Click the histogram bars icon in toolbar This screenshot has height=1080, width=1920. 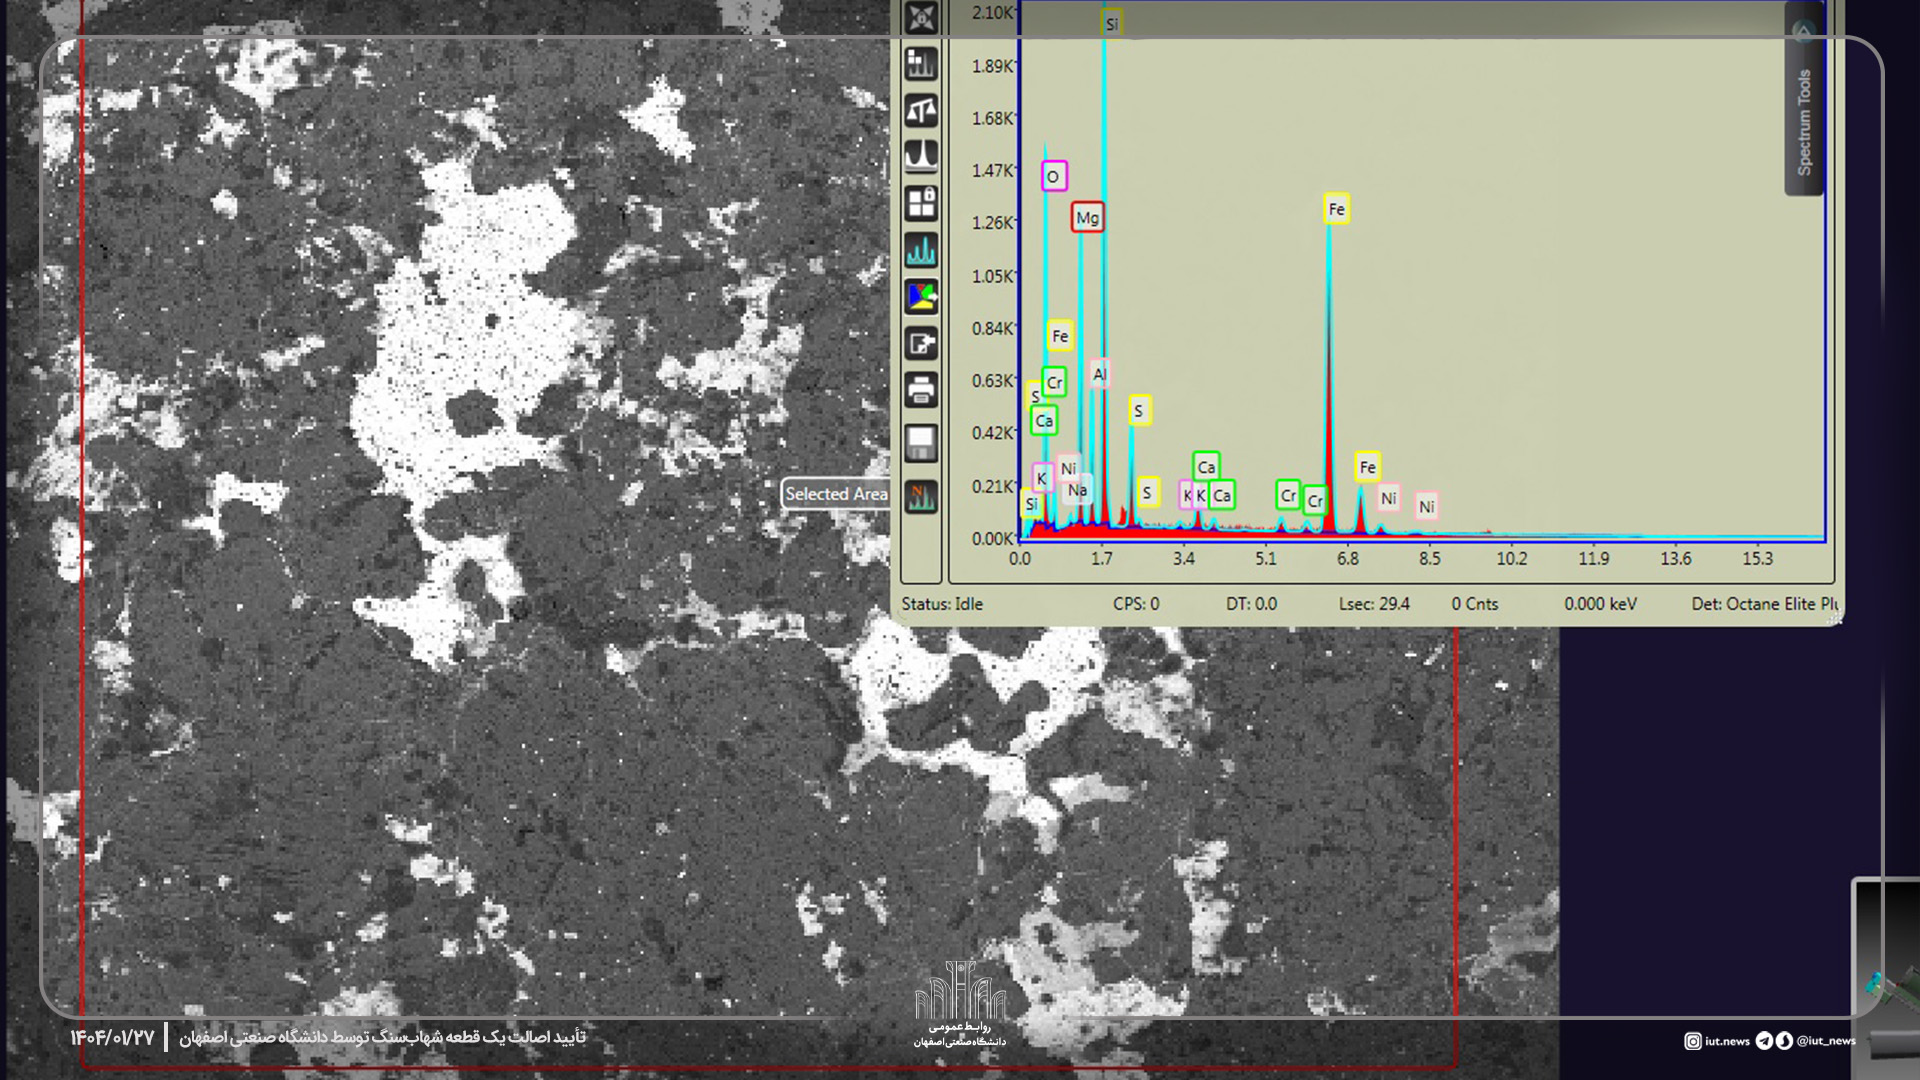[921, 64]
